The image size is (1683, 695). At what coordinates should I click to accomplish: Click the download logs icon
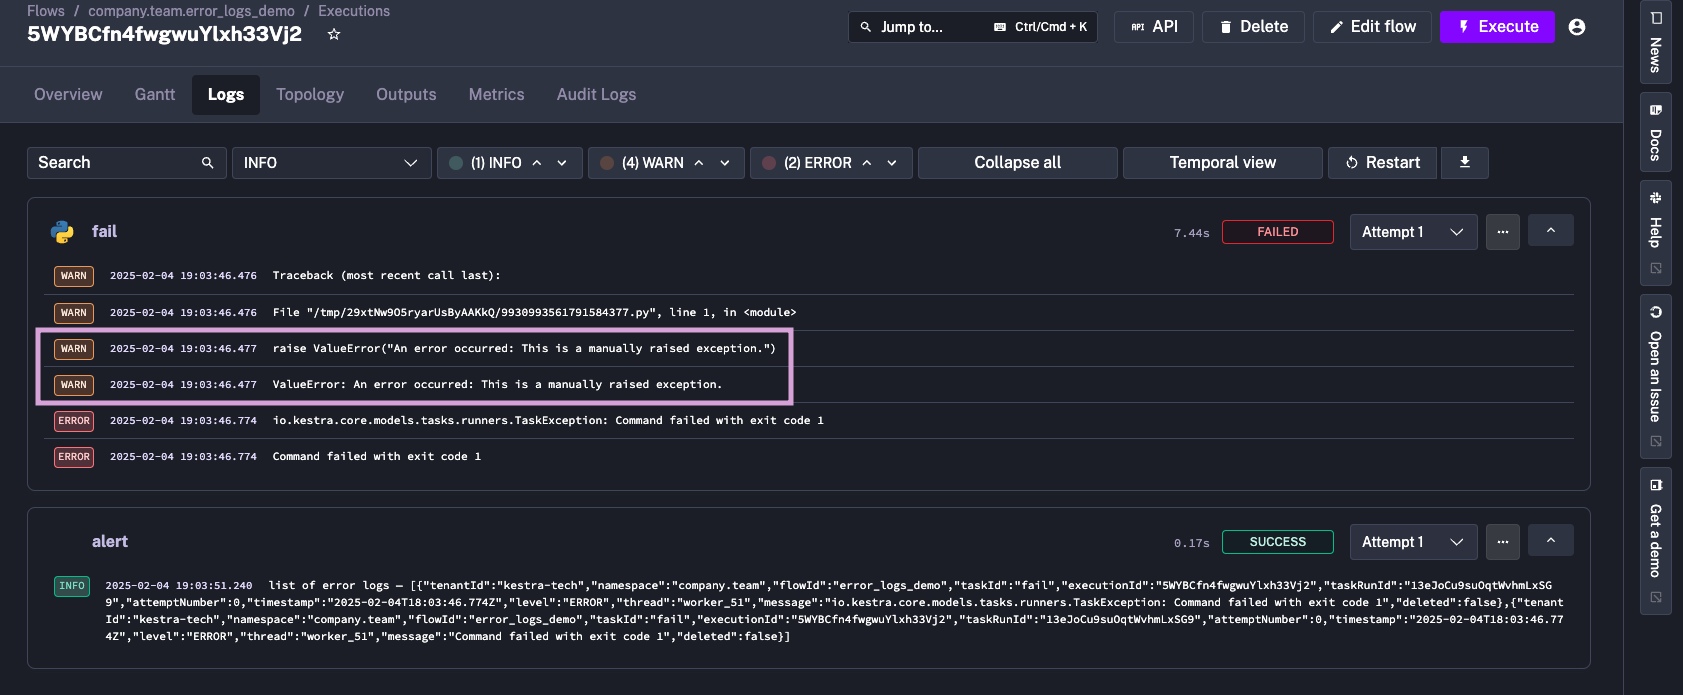click(x=1464, y=162)
